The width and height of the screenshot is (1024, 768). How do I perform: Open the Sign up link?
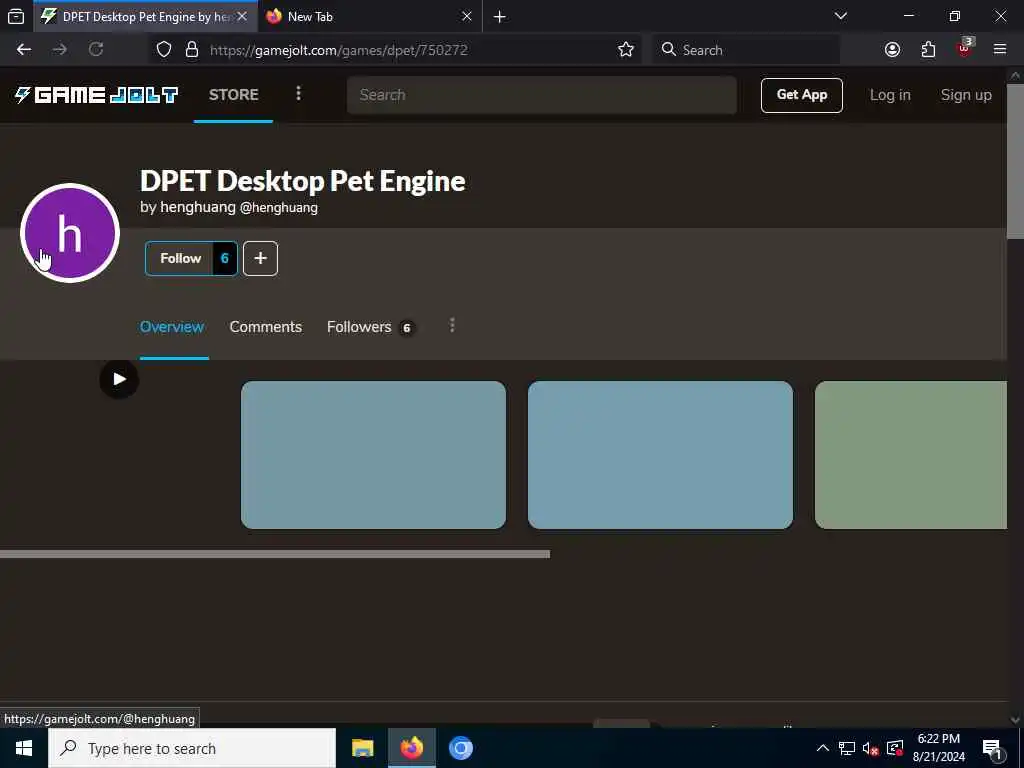pos(966,95)
